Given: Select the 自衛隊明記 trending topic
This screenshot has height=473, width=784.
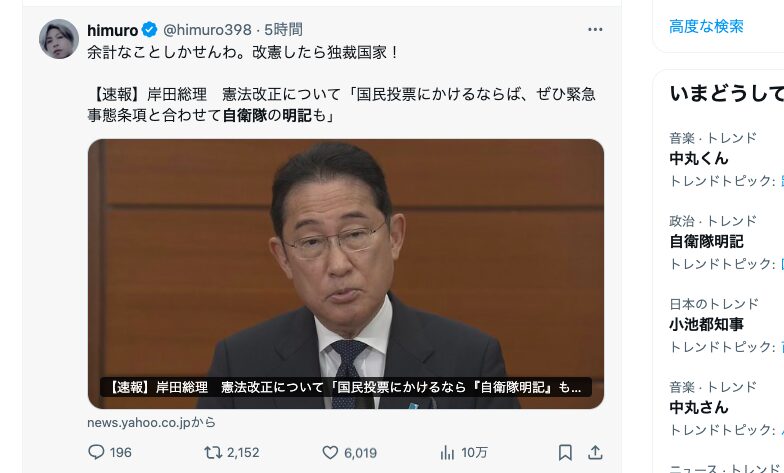Looking at the screenshot, I should pyautogui.click(x=706, y=242).
